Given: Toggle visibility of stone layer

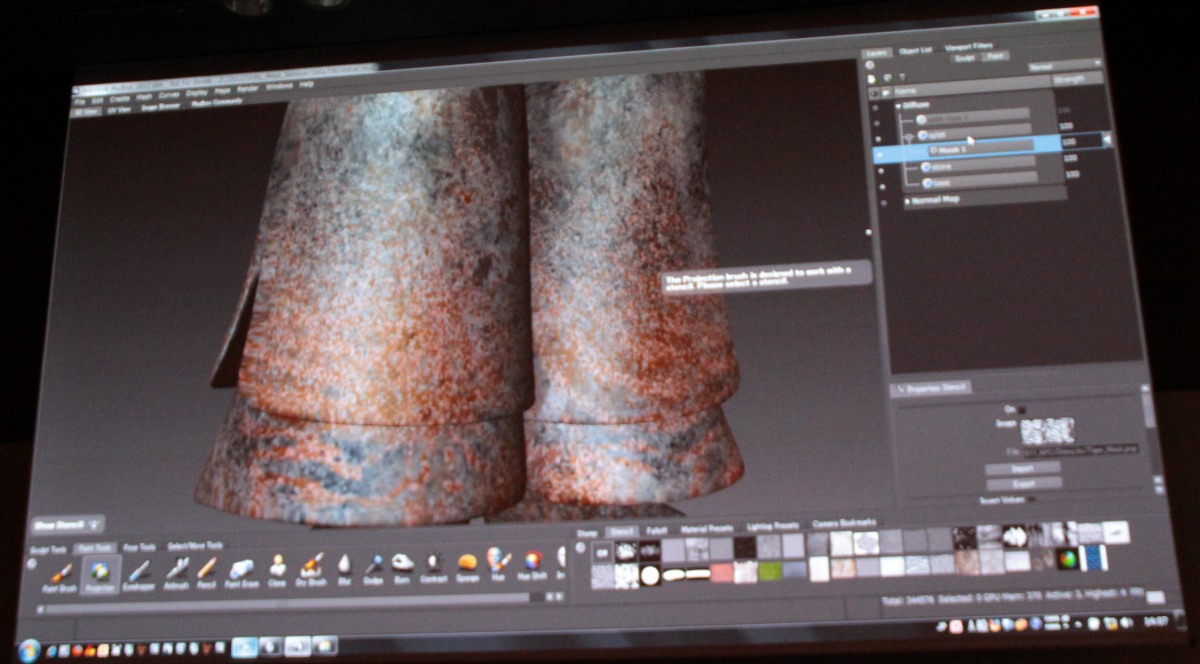Looking at the screenshot, I should tap(881, 171).
